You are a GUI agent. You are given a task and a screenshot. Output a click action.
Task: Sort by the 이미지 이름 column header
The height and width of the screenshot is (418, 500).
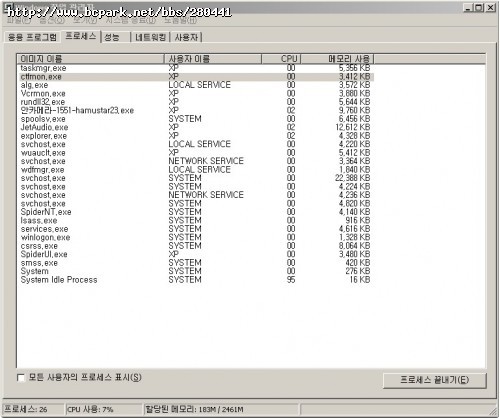(90, 59)
